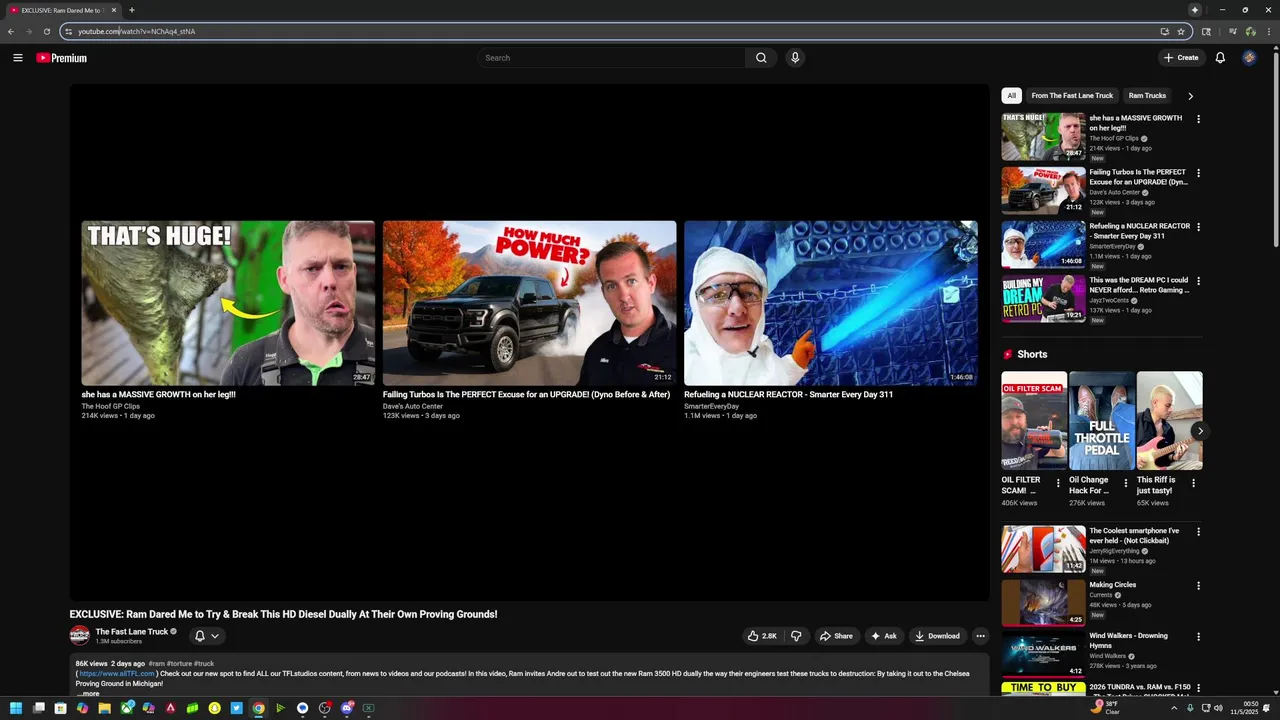This screenshot has height=720, width=1280.
Task: Open end-screen 'HOW MUCH POWER?' truck thumbnail
Action: [x=529, y=303]
